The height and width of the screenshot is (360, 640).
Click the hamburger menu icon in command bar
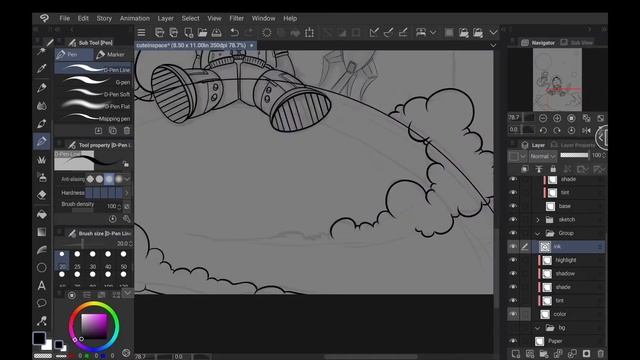coord(141,32)
